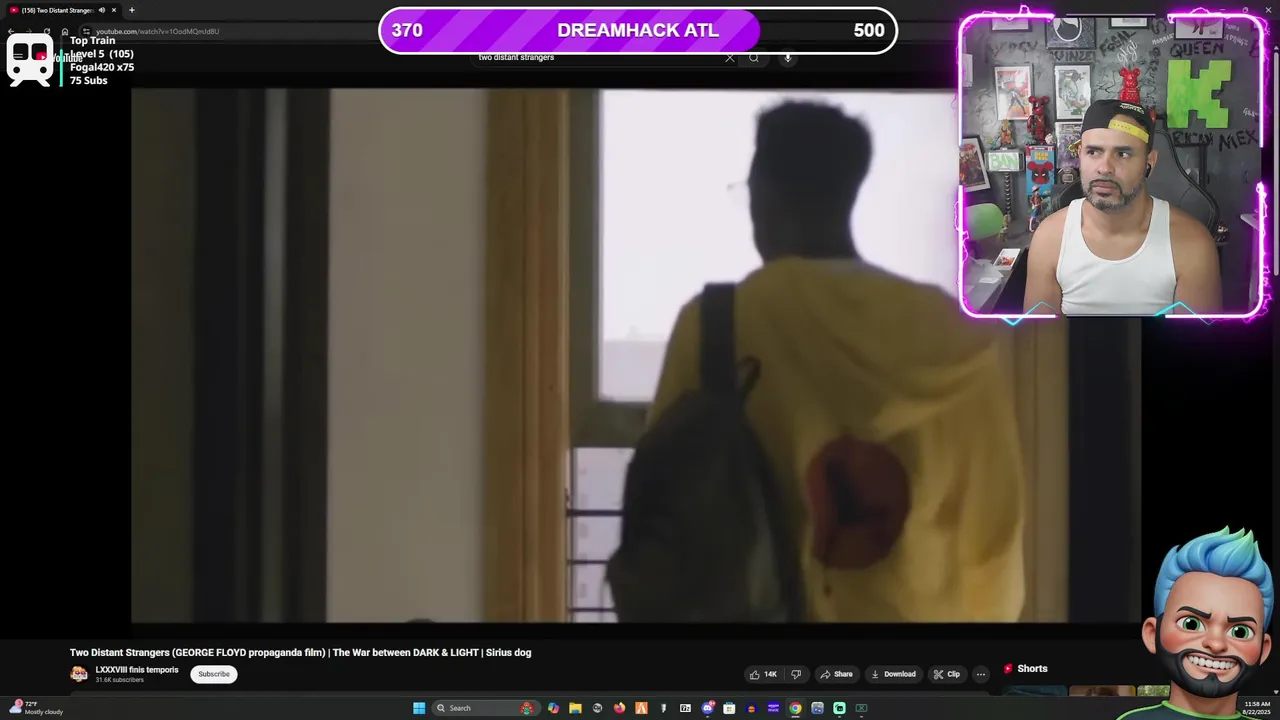Open Microsoft Store from the taskbar
This screenshot has height=720, width=1280.
729,708
